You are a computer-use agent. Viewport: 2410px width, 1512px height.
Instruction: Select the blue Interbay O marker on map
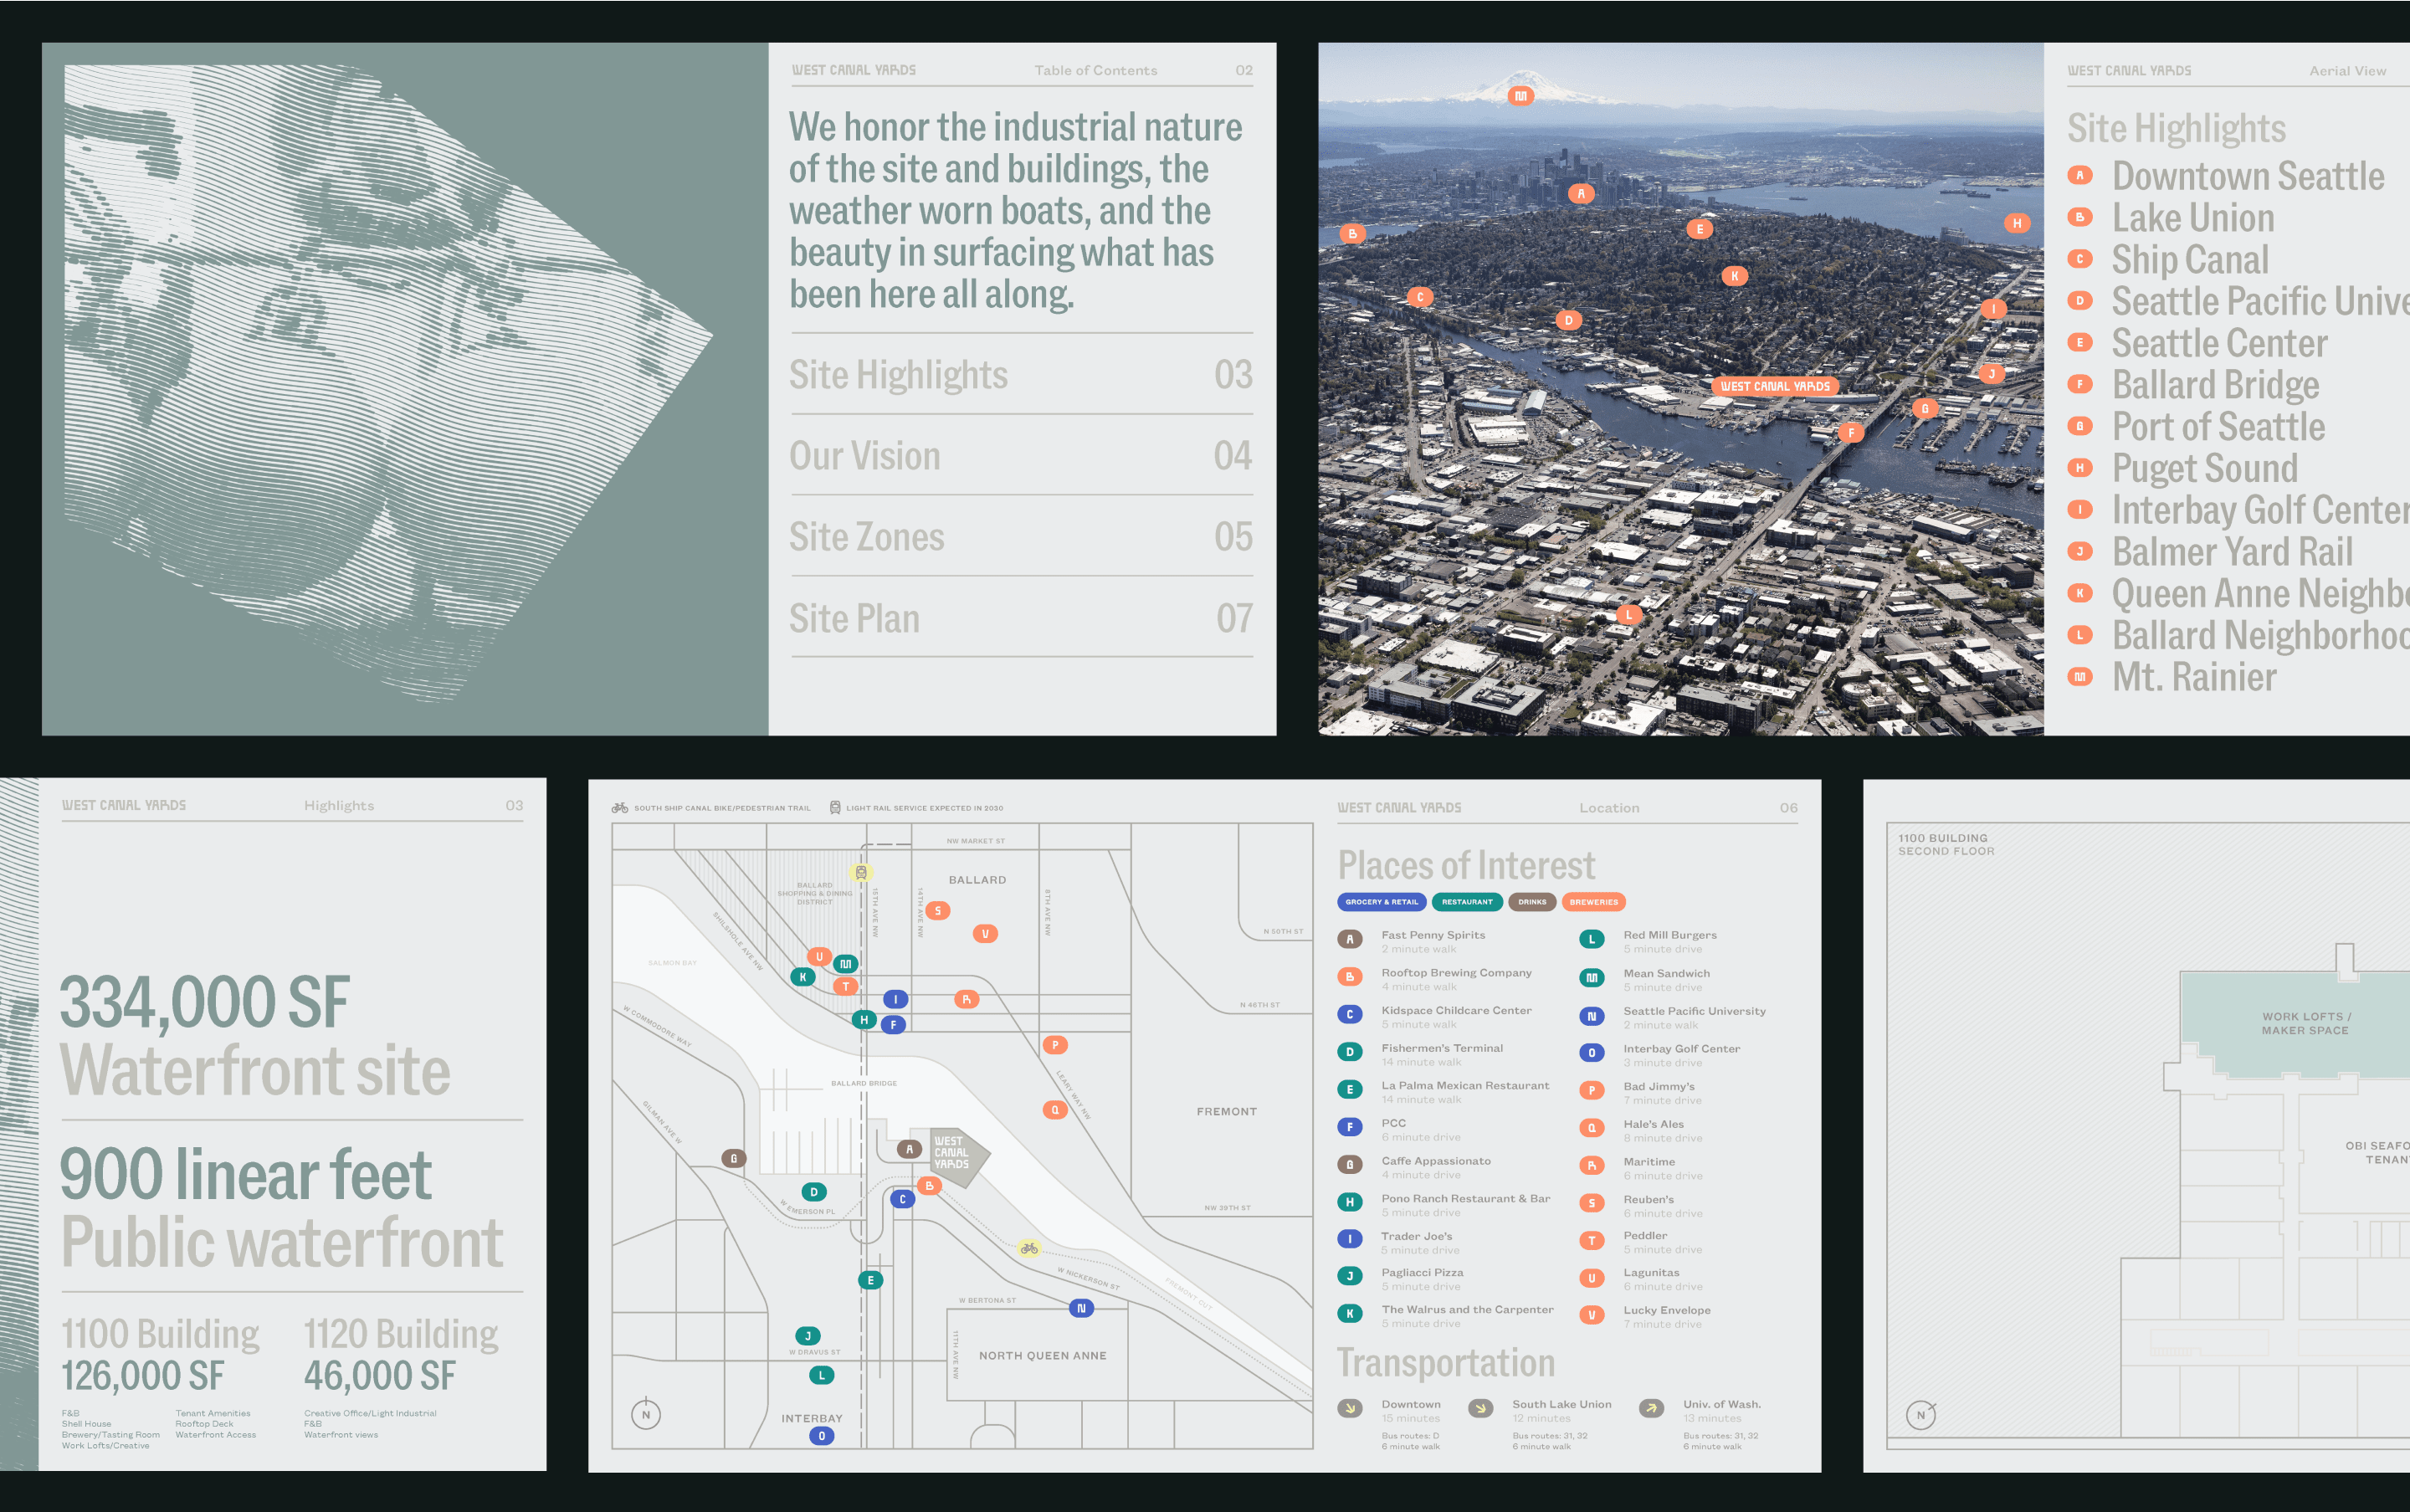pyautogui.click(x=822, y=1436)
